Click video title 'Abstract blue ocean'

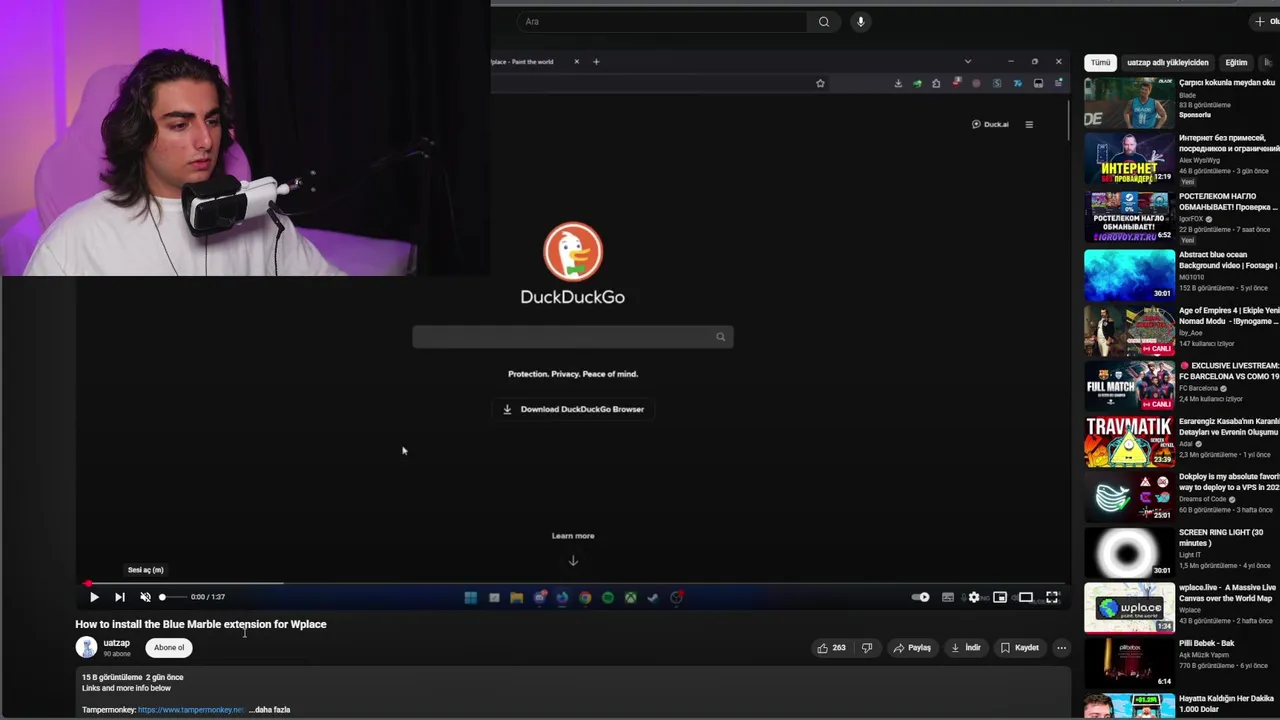1227,260
